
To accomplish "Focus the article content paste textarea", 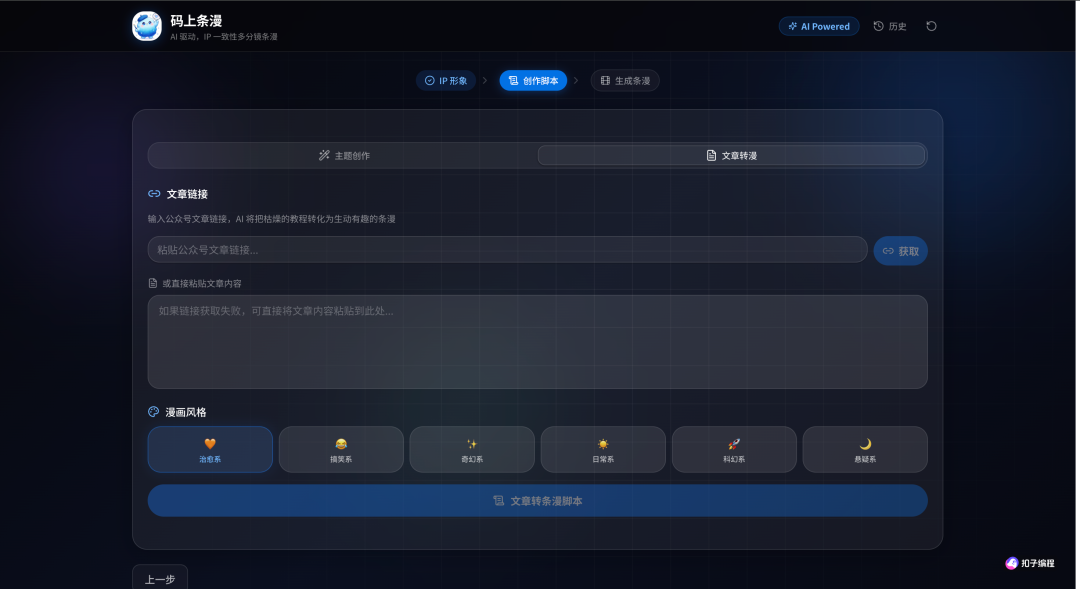I will pos(537,342).
